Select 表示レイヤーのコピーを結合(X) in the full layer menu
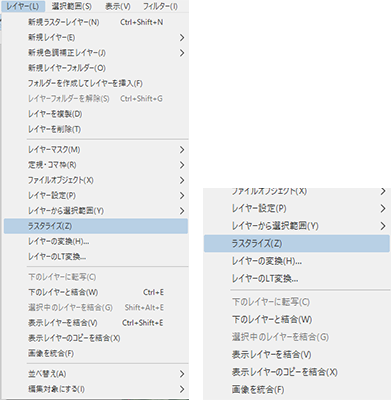The height and width of the screenshot is (400, 391). 96,338
